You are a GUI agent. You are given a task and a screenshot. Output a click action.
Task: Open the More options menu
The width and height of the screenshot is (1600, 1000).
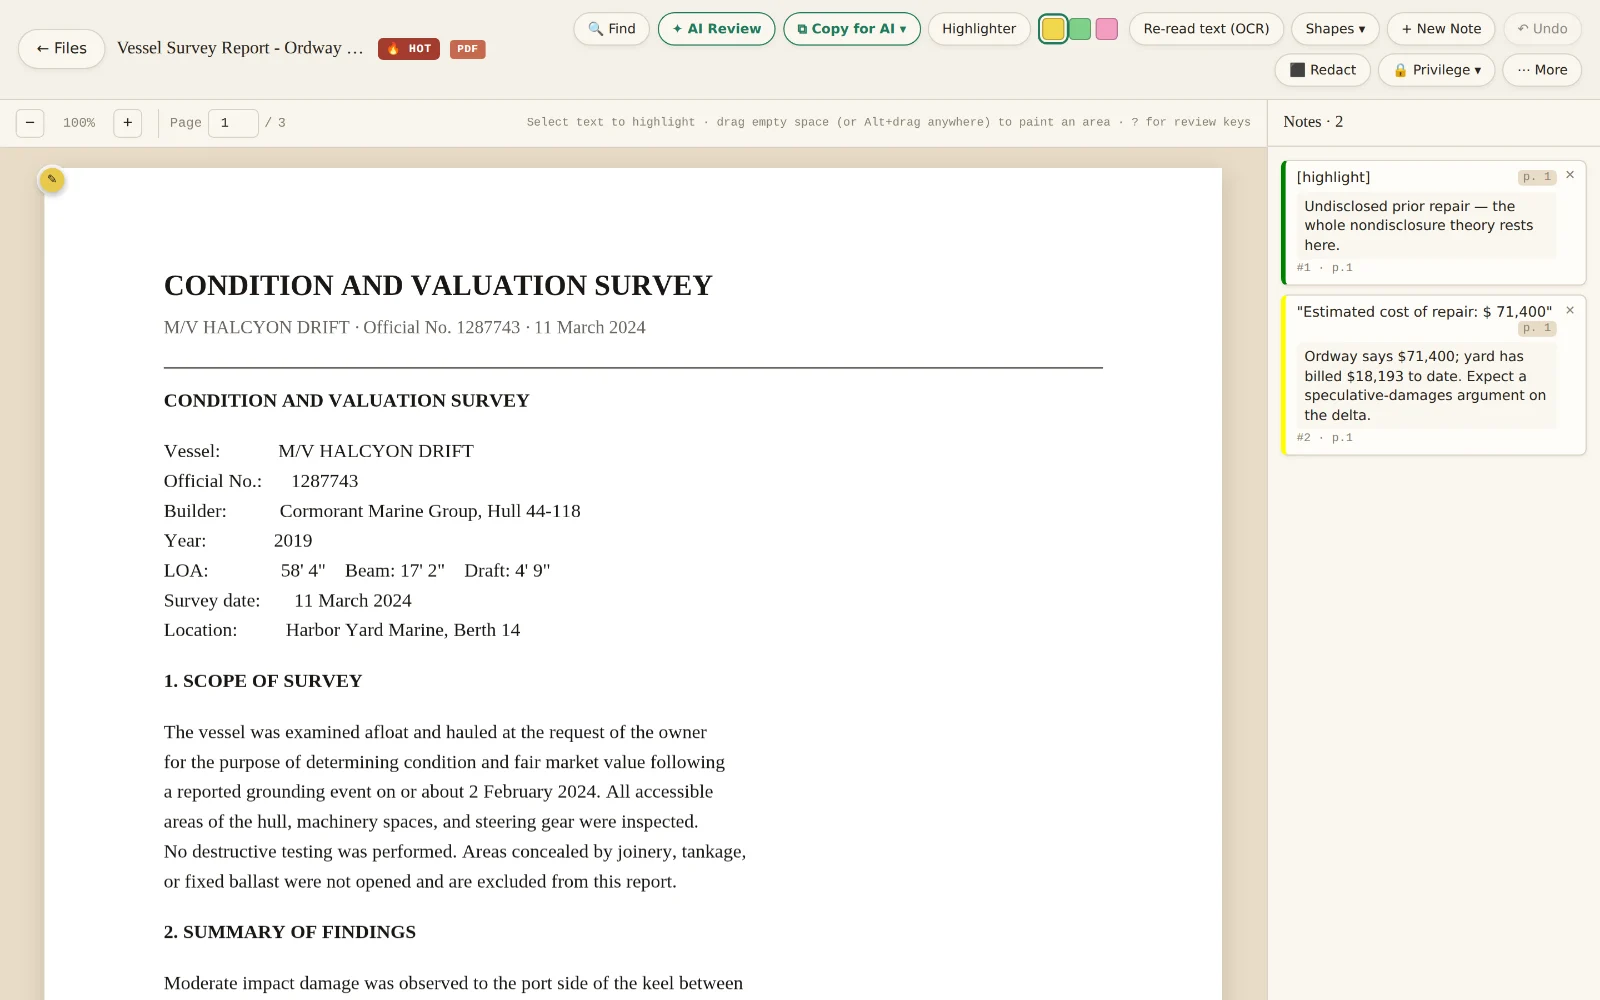coord(1542,70)
